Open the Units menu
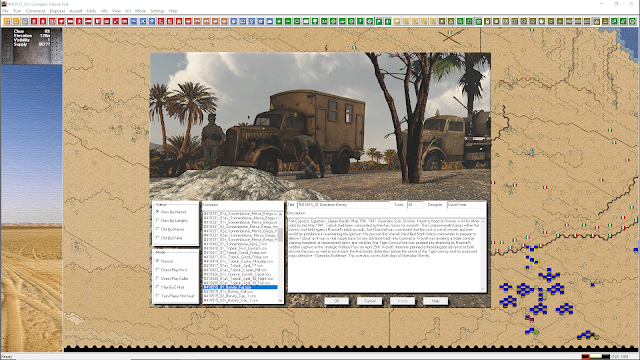The image size is (640, 360). [91, 11]
